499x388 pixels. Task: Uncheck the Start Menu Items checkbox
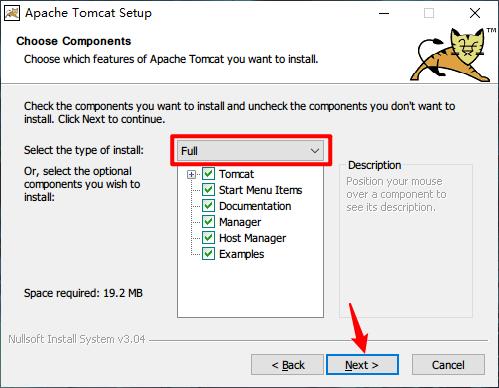[x=209, y=190]
